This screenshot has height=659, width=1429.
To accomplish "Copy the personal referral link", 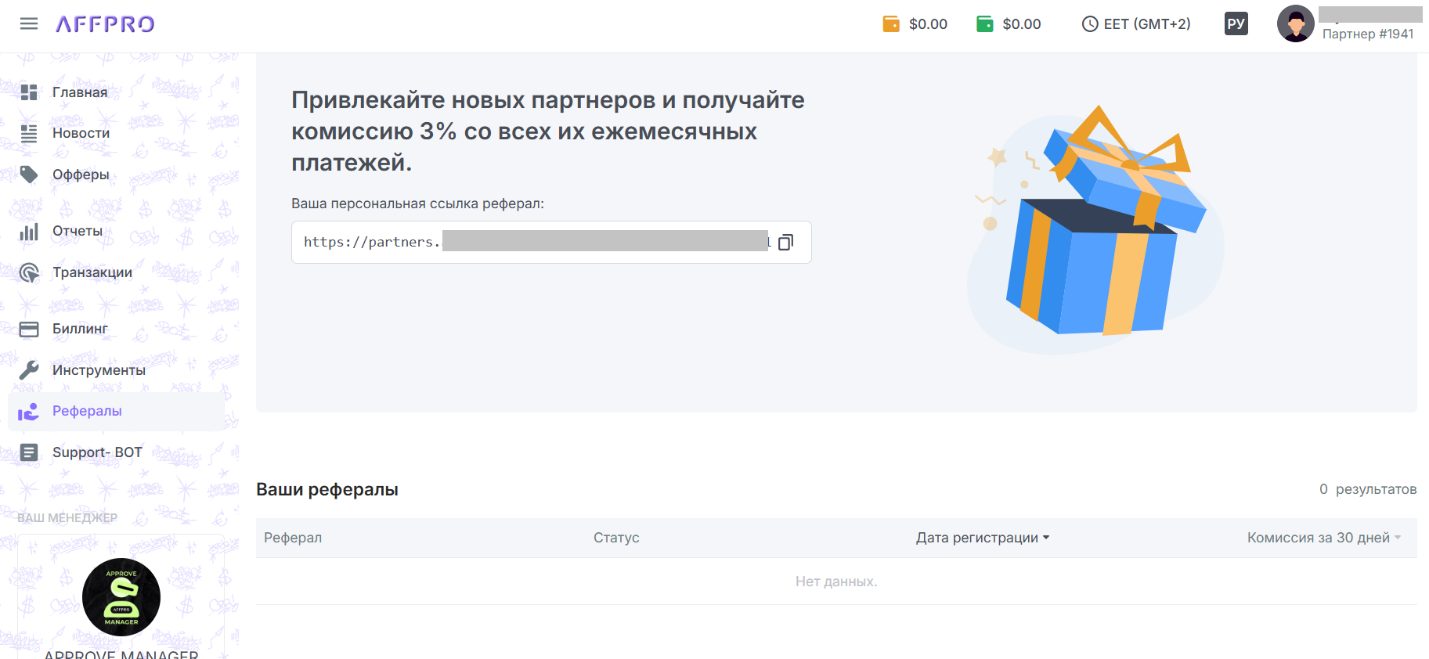I will click(x=785, y=242).
